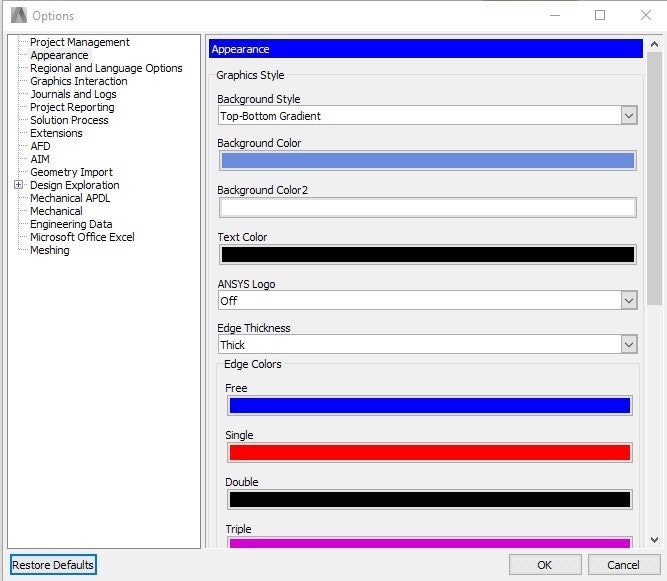667x581 pixels.
Task: Minimize the Options window
Action: (555, 15)
